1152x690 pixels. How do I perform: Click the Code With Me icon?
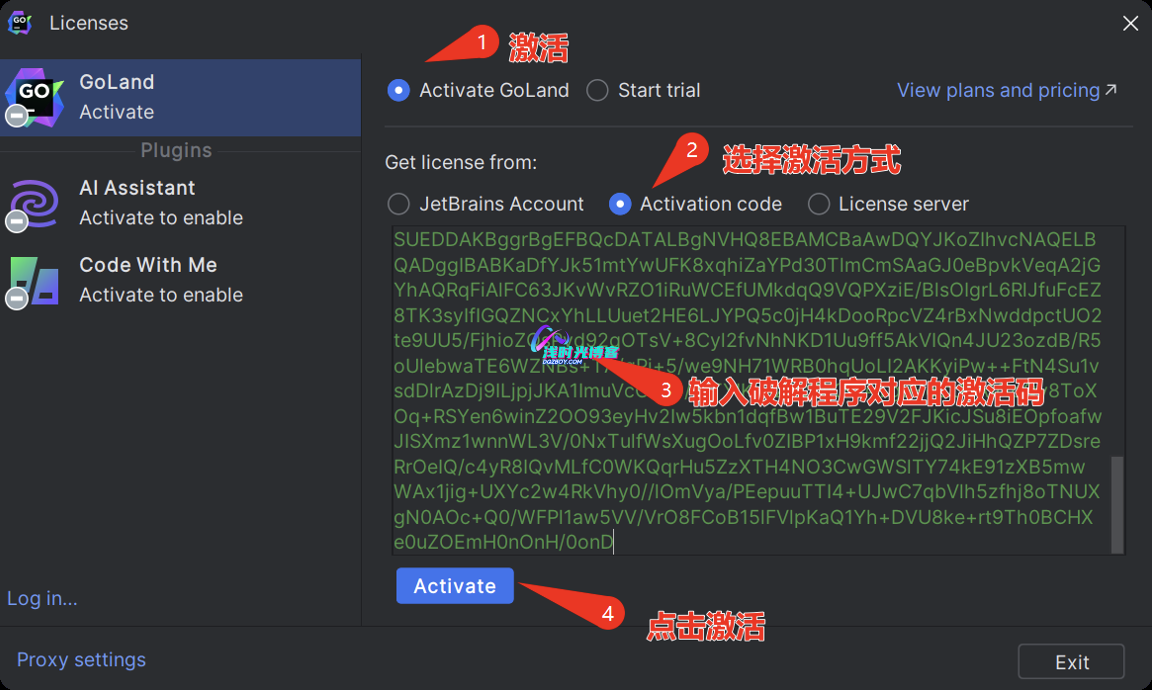coord(35,280)
